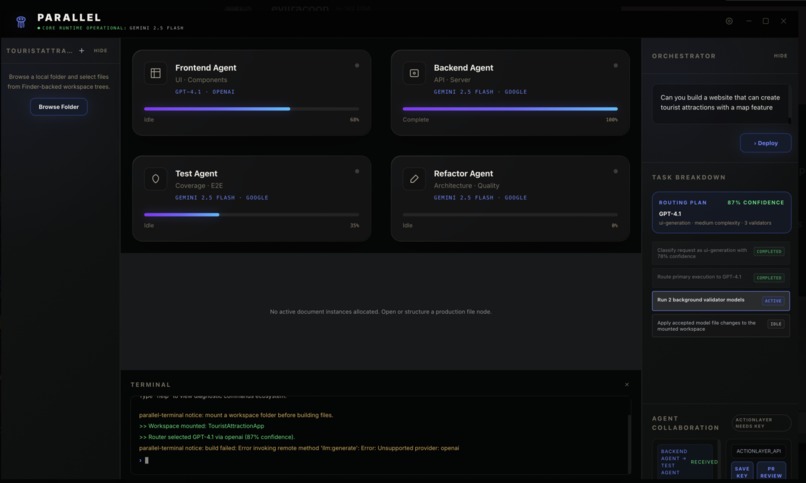Click the Backend Agent status dot

point(615,65)
